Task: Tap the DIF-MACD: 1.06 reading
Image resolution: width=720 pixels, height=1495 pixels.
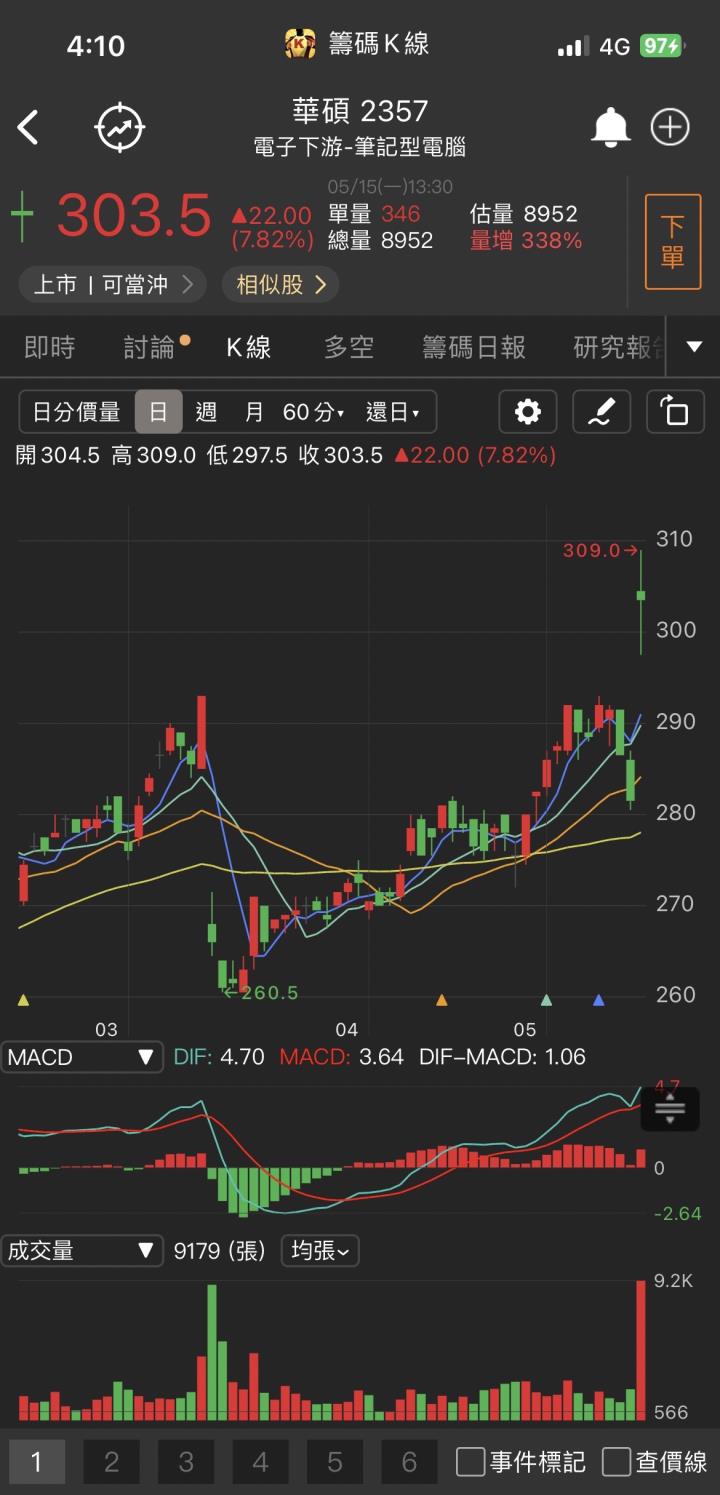Action: tap(502, 1057)
